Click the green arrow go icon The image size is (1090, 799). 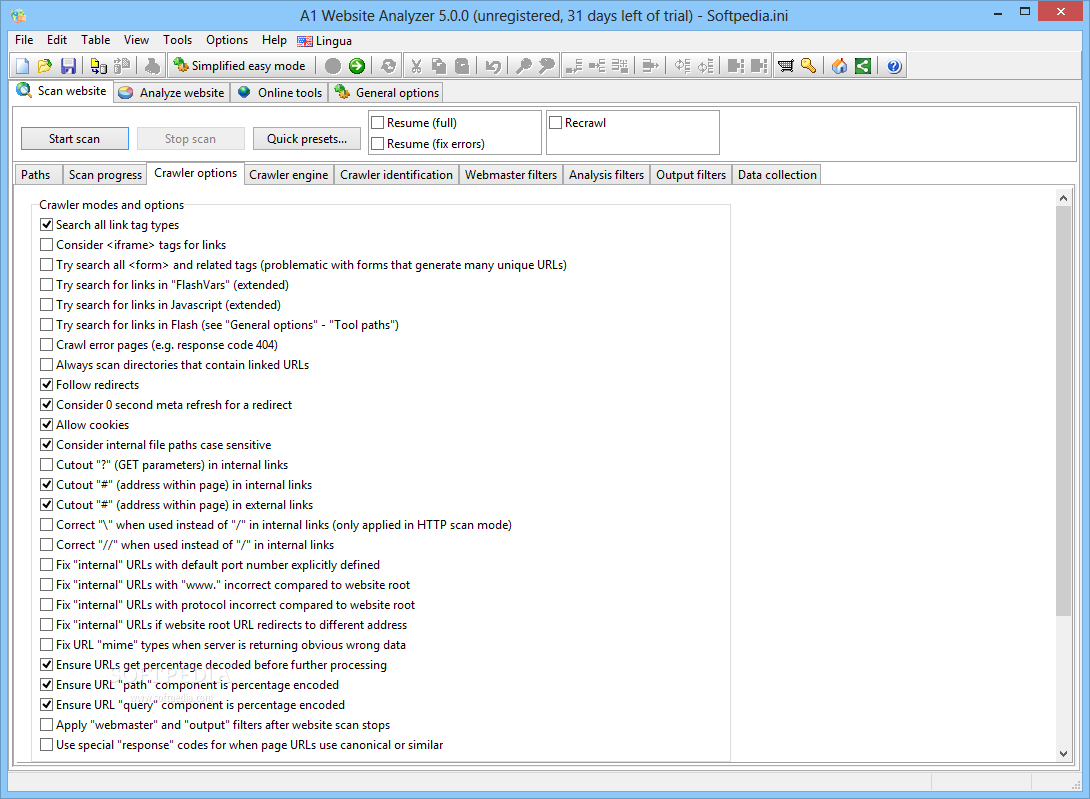coord(357,66)
